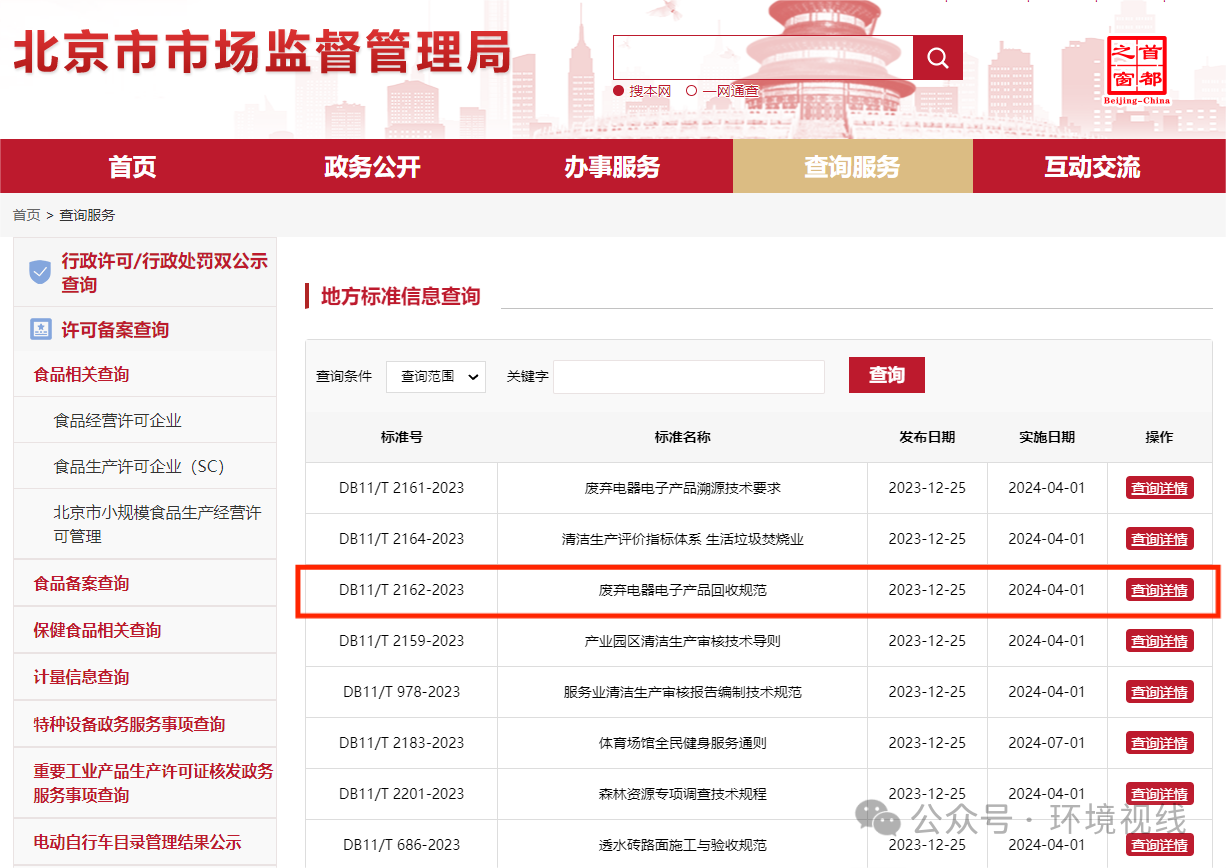The height and width of the screenshot is (868, 1226).
Task: Click the 首页 breadcrumb link
Action: click(26, 215)
